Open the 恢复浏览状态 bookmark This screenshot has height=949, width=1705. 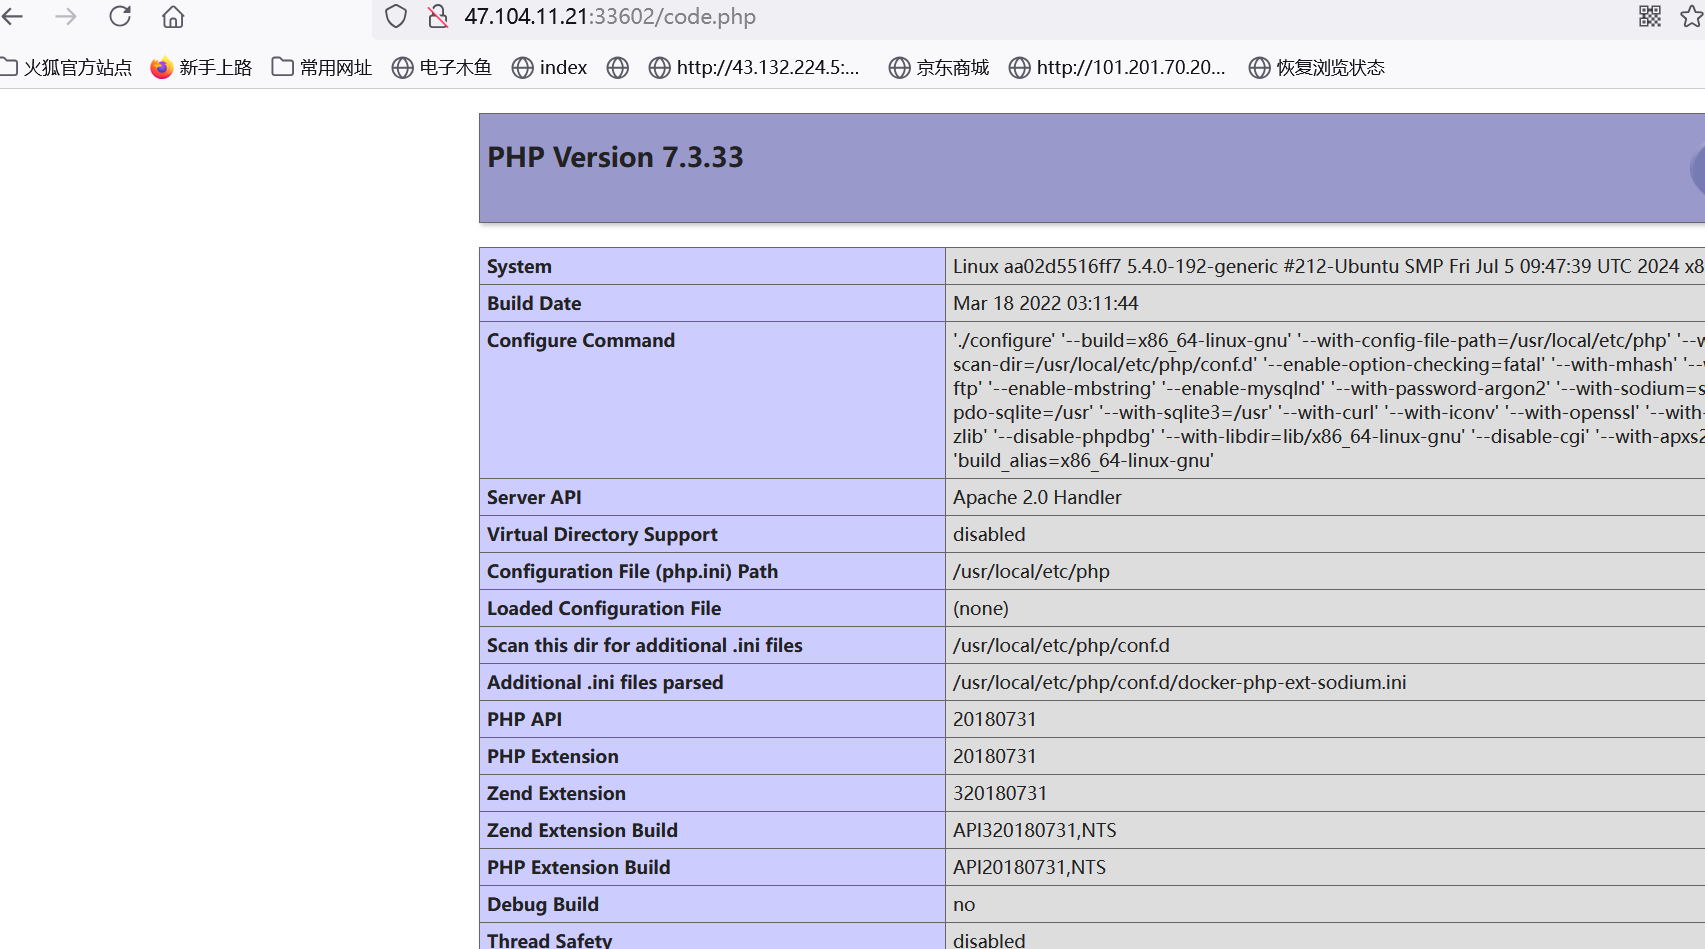1317,67
